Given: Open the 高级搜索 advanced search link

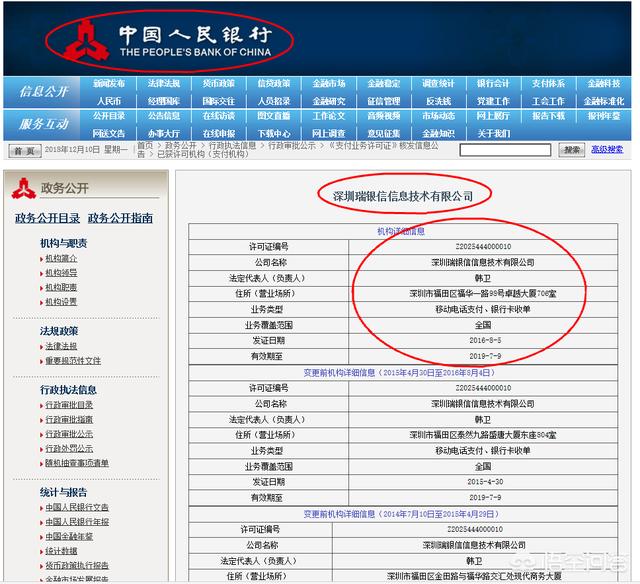Looking at the screenshot, I should 606,149.
